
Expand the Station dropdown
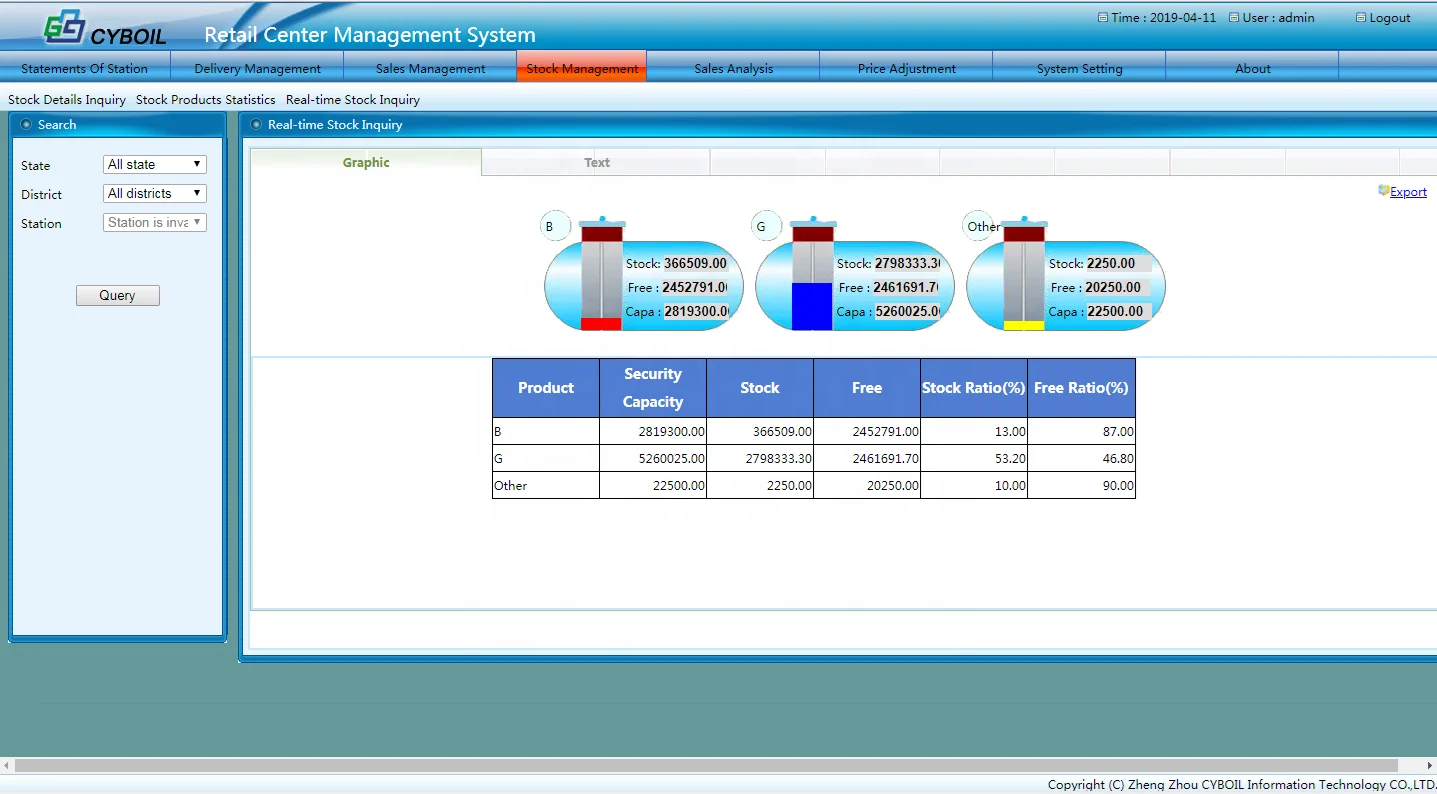click(x=155, y=223)
